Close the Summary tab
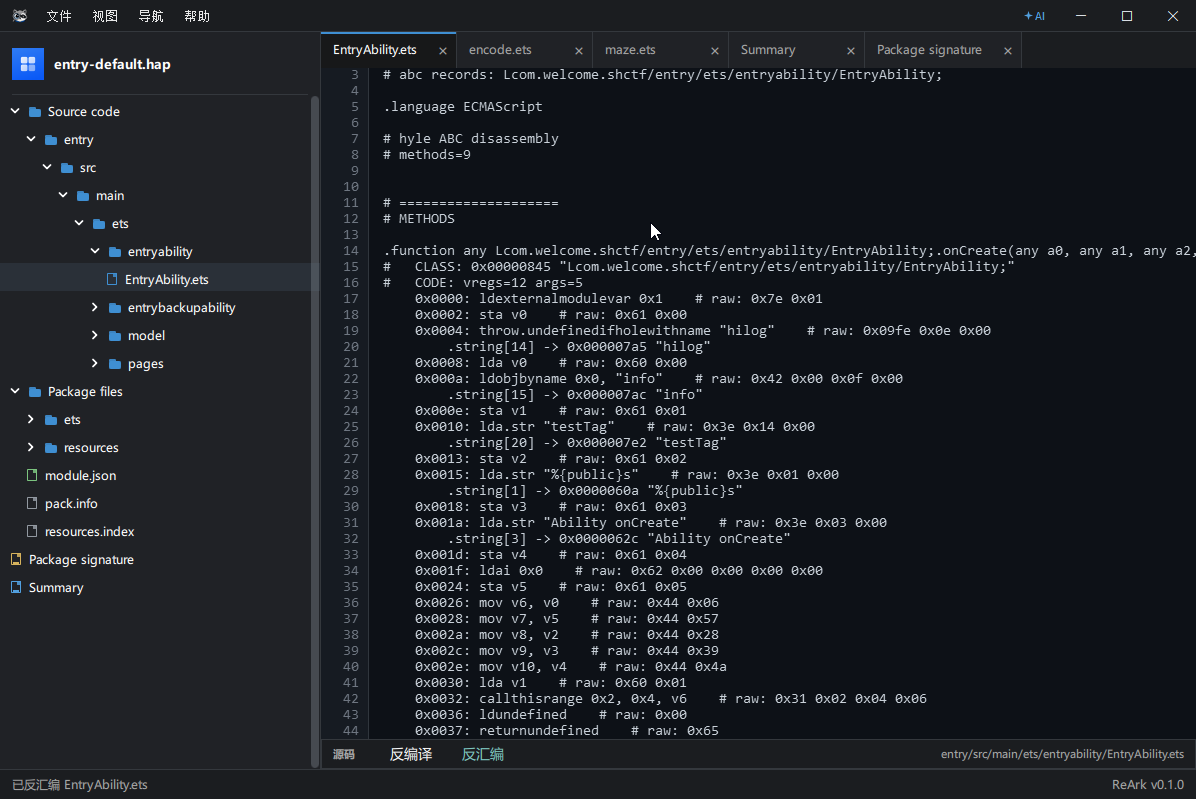1196x799 pixels. click(850, 51)
